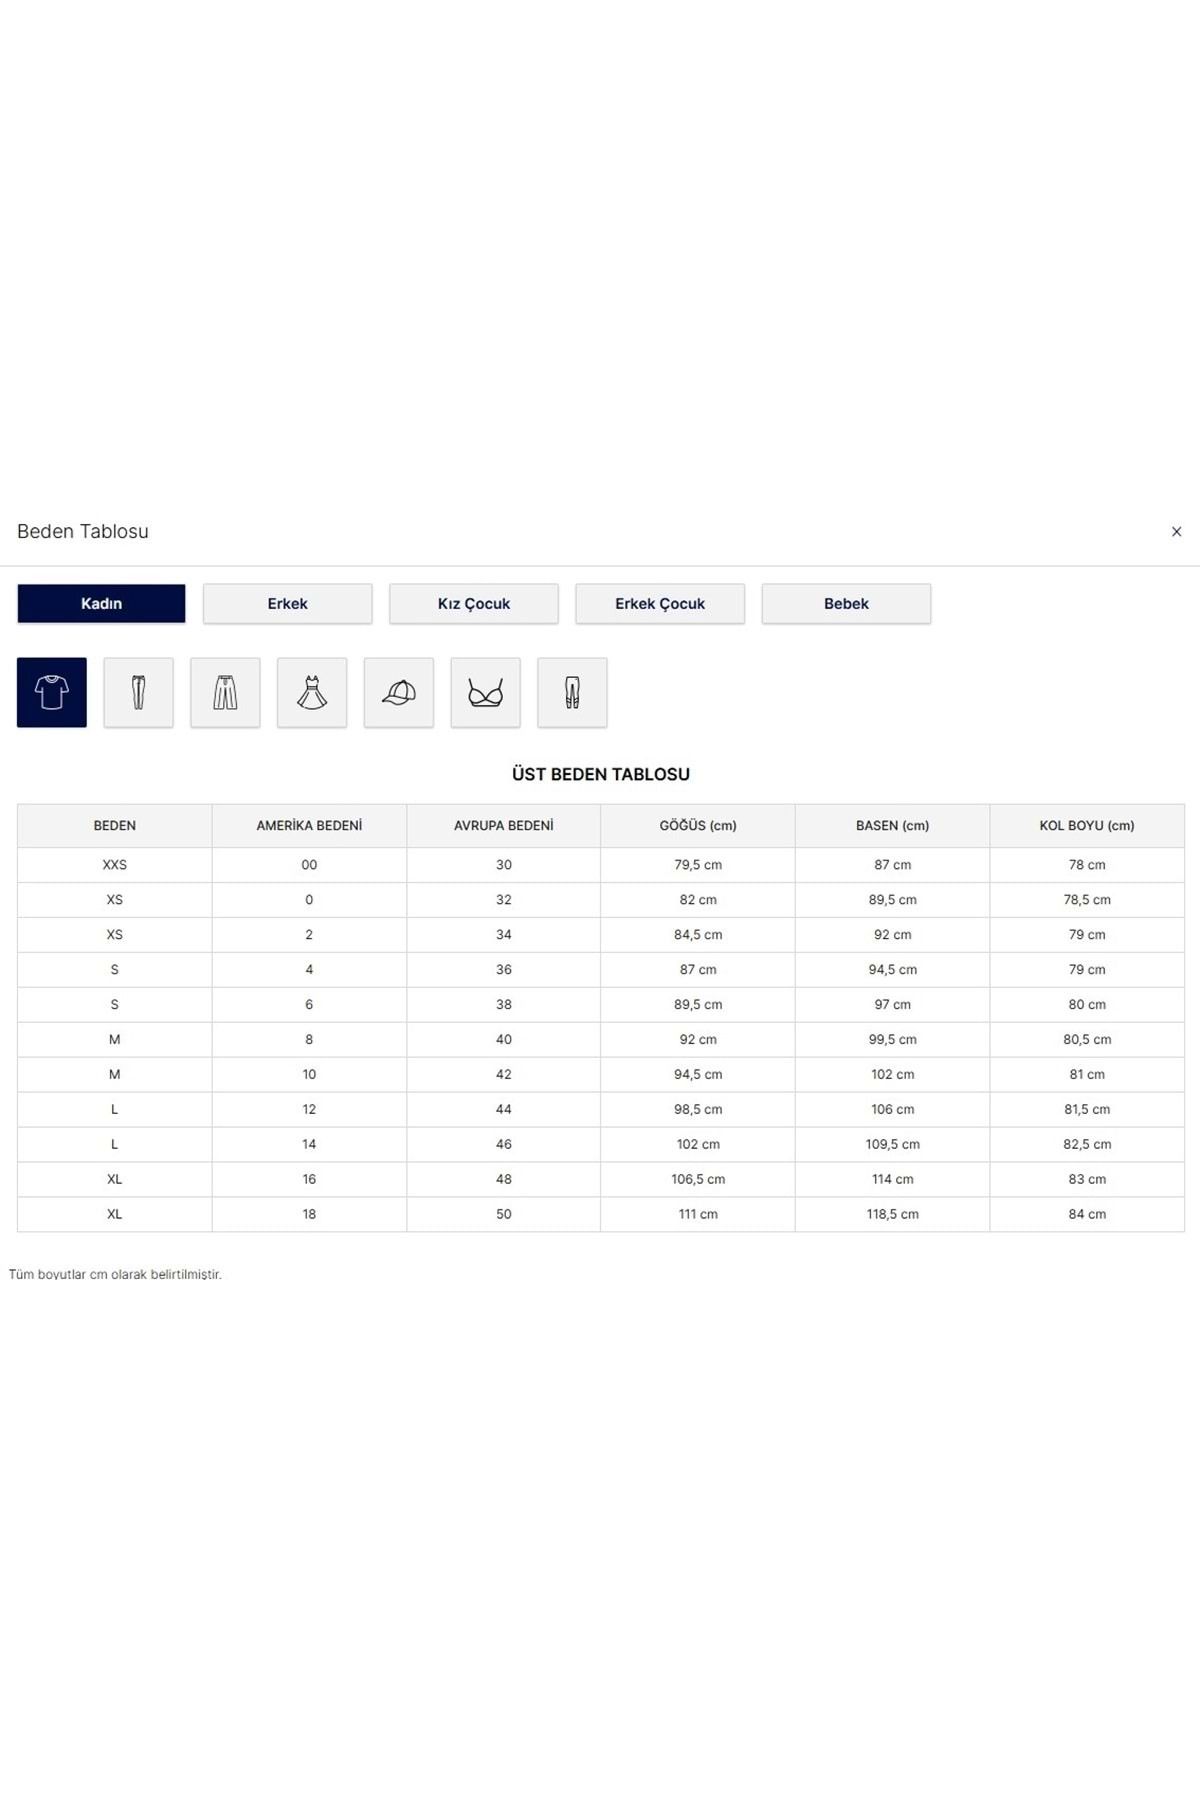Click the European size 46 cell
The image size is (1200, 1800).
pos(504,1145)
